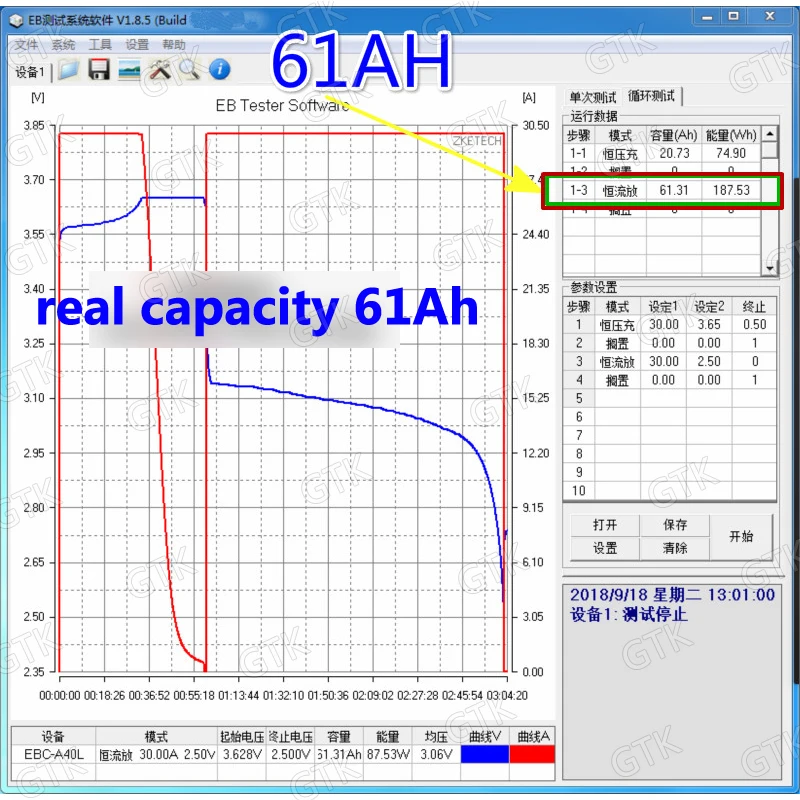800x800 pixels.
Task: Switch to the 单次测试 tab
Action: tap(593, 97)
